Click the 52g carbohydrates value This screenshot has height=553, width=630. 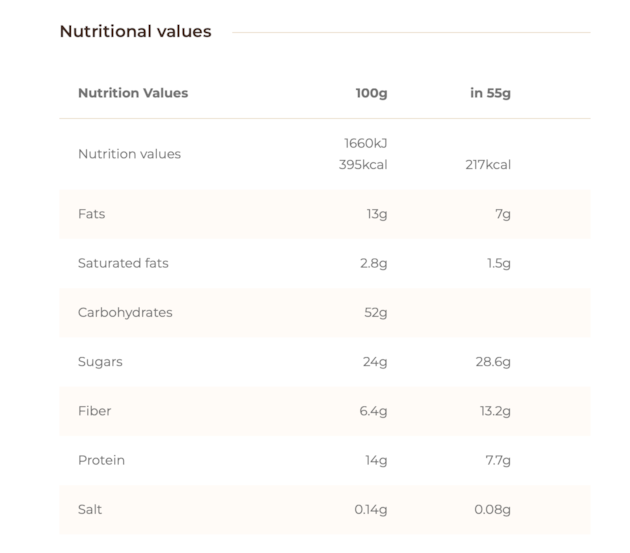coord(376,313)
